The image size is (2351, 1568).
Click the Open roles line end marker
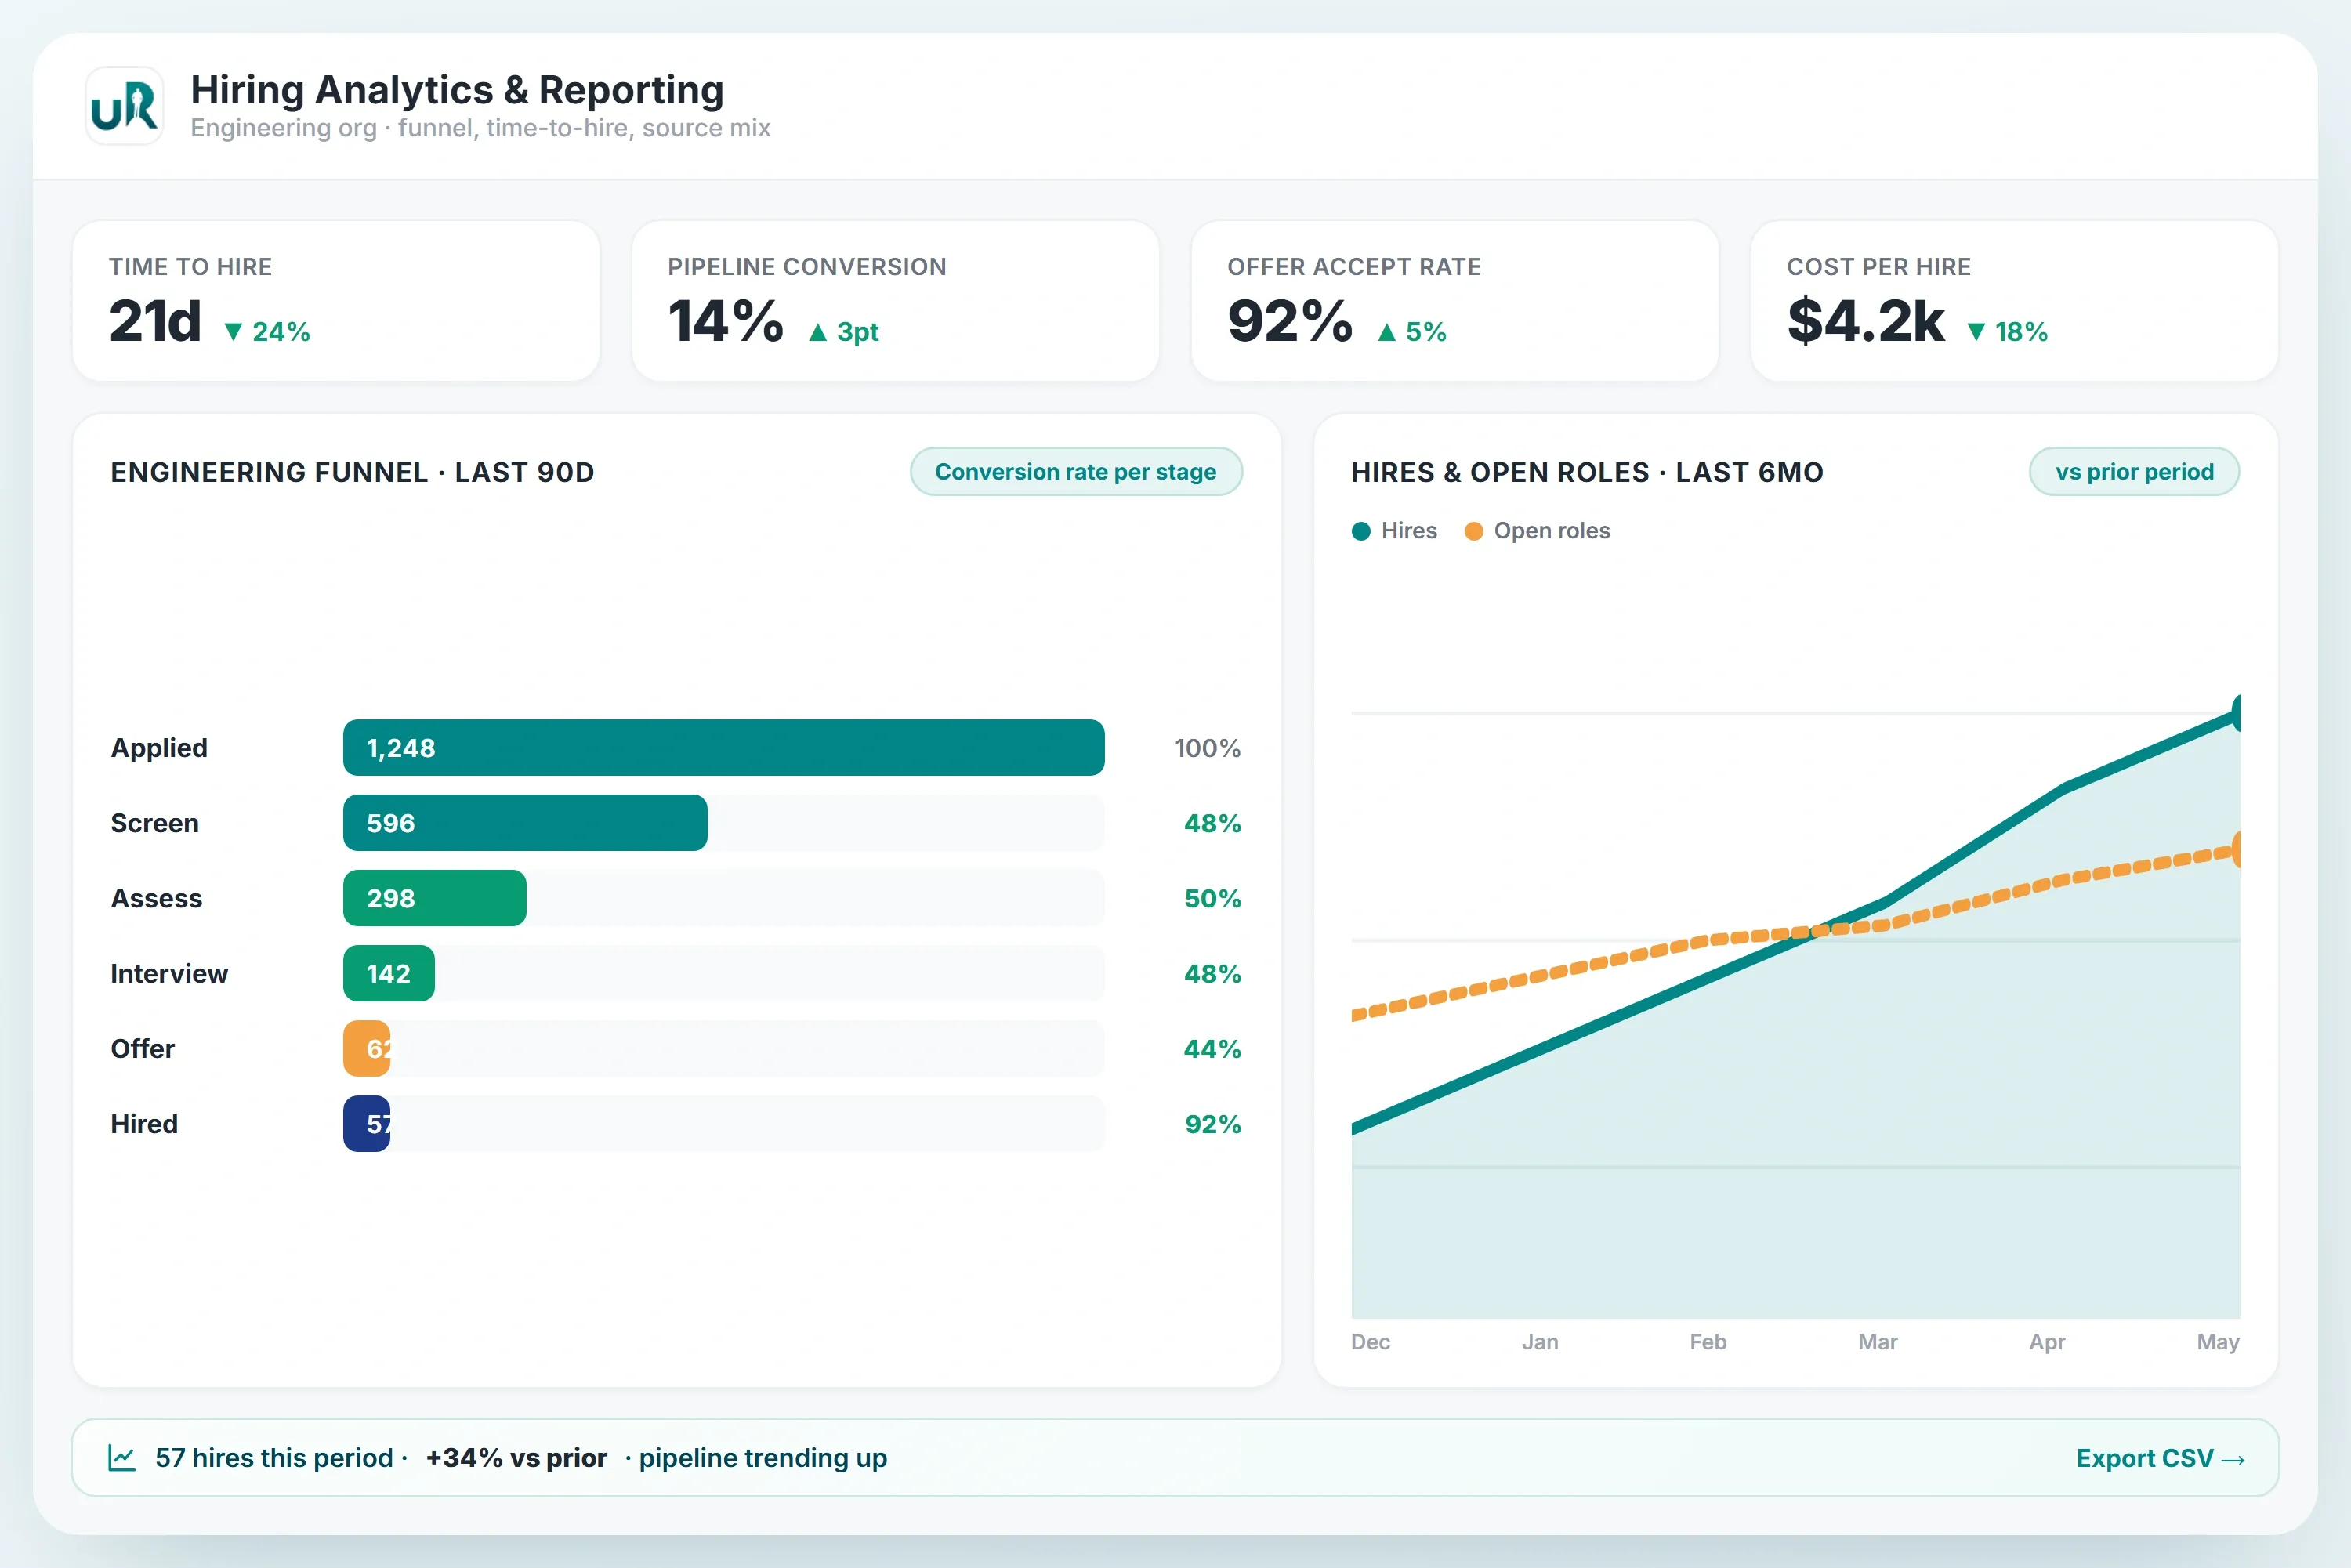2236,850
